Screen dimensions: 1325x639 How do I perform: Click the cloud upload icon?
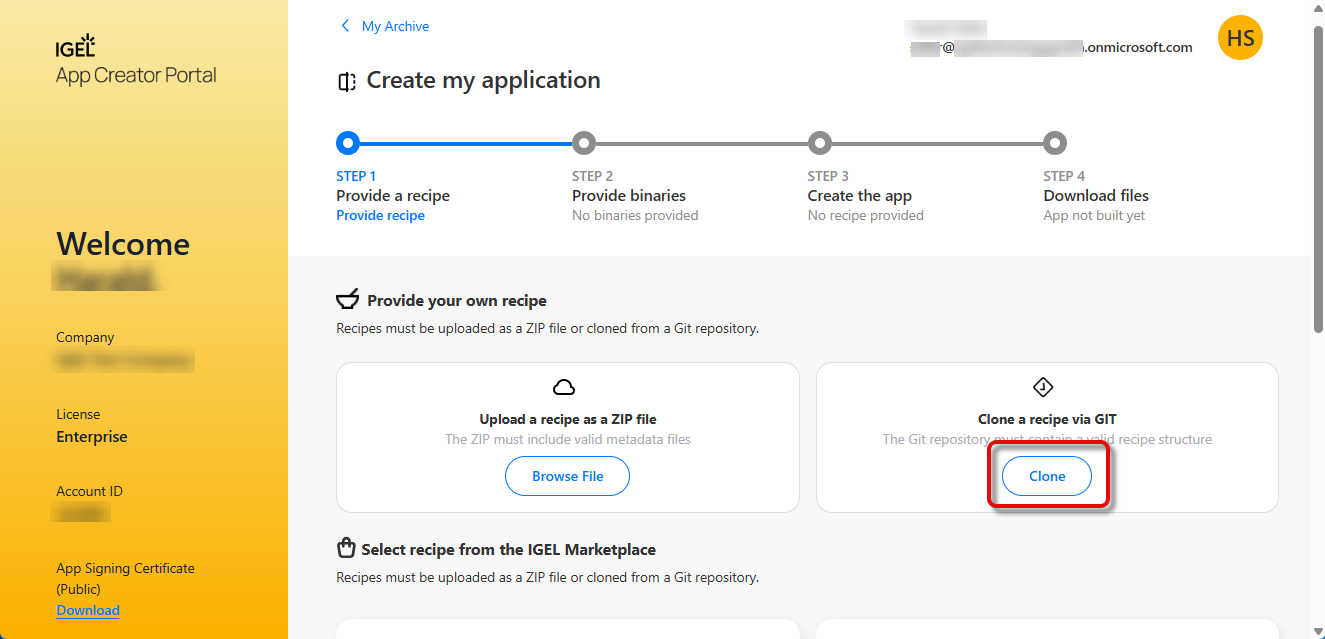click(564, 387)
